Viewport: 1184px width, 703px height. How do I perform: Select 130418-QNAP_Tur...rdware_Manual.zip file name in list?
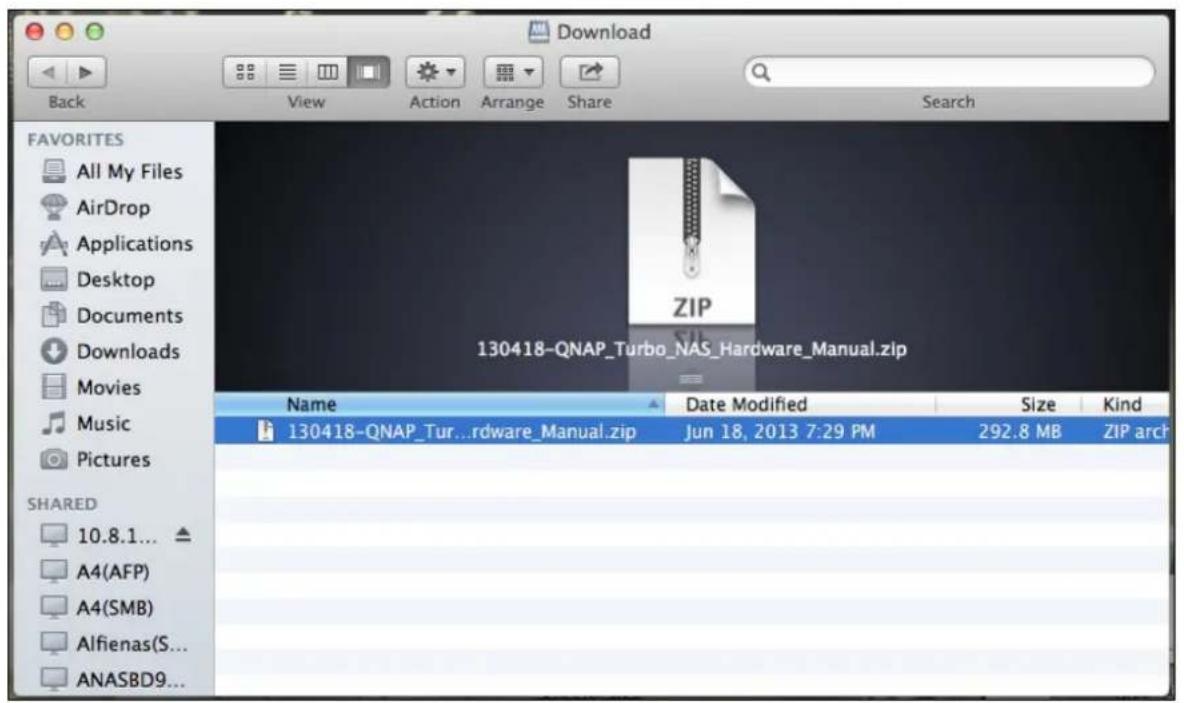[461, 432]
